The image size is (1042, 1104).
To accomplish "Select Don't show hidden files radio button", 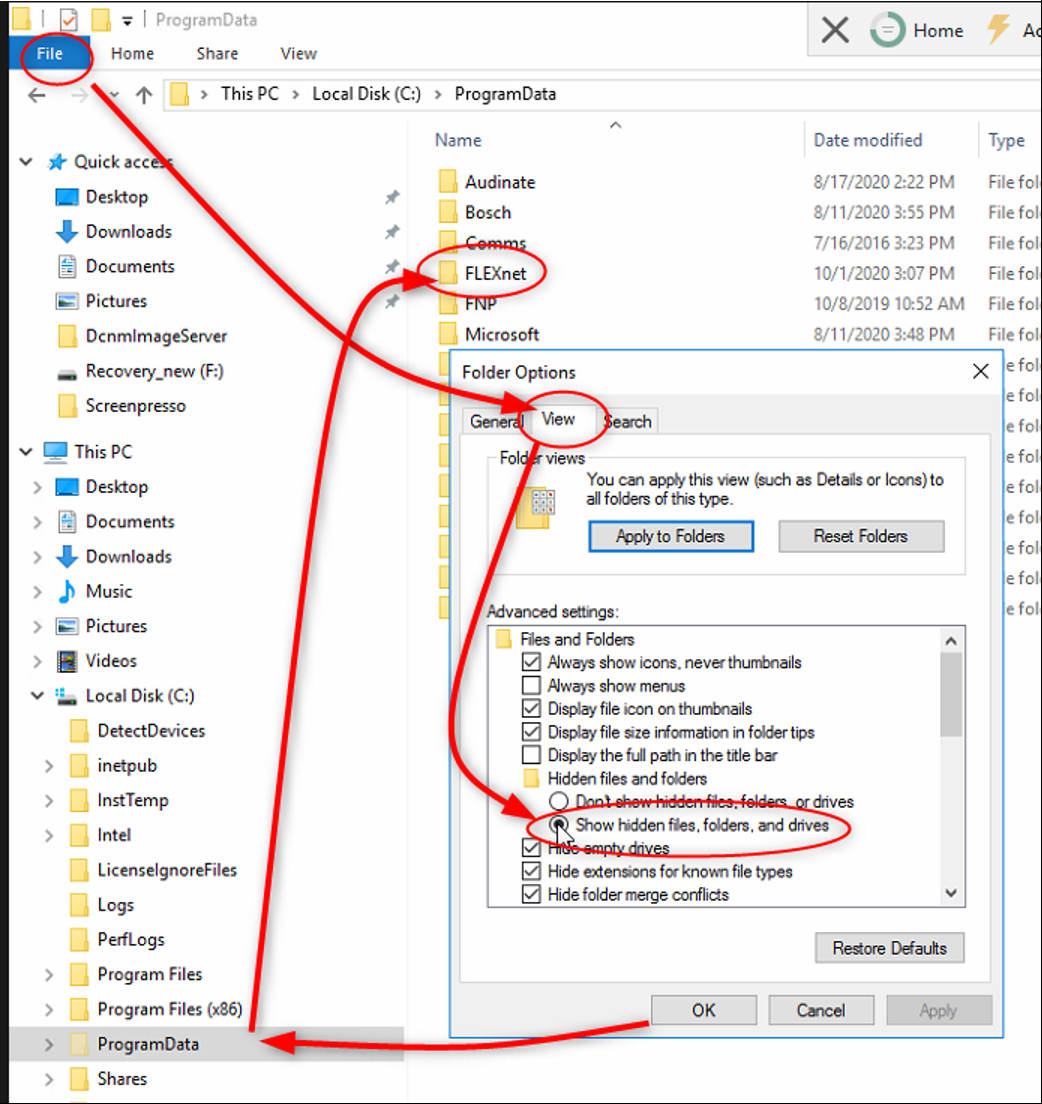I will [558, 801].
